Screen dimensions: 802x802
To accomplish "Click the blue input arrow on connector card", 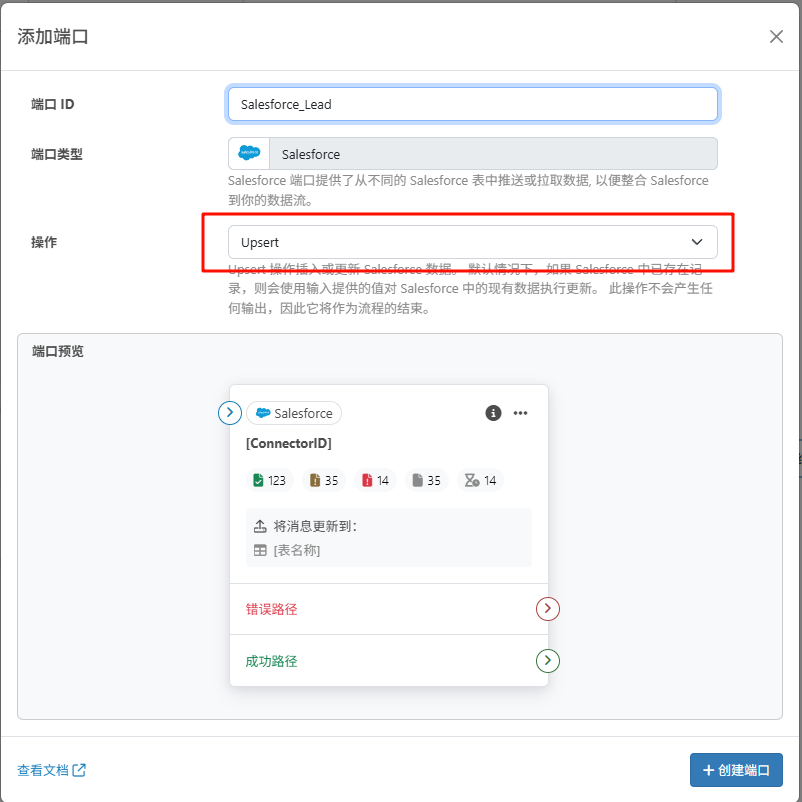I will (x=230, y=412).
